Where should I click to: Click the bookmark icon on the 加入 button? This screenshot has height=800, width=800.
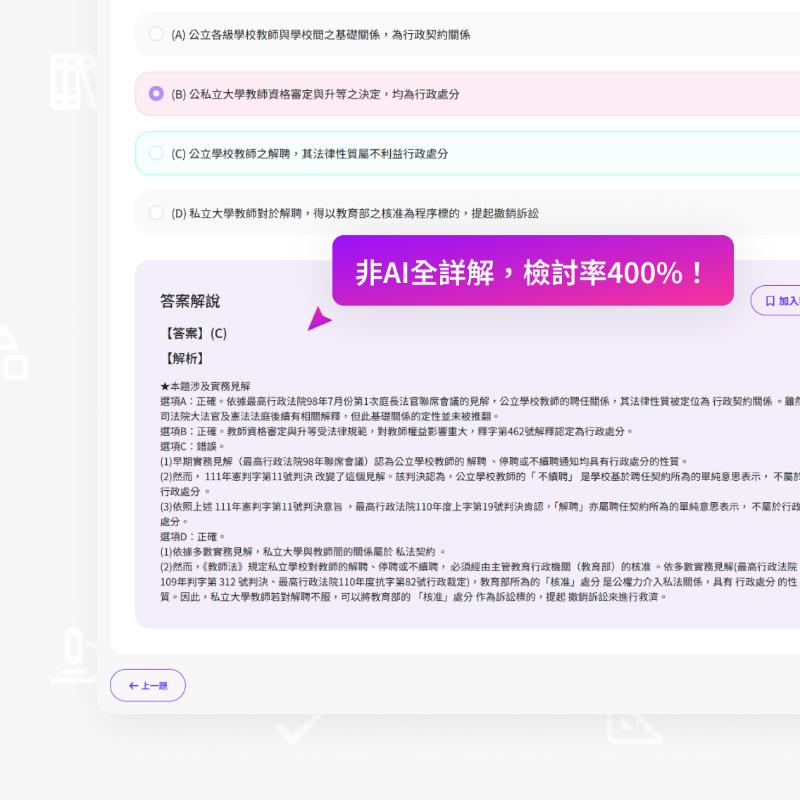tap(770, 300)
